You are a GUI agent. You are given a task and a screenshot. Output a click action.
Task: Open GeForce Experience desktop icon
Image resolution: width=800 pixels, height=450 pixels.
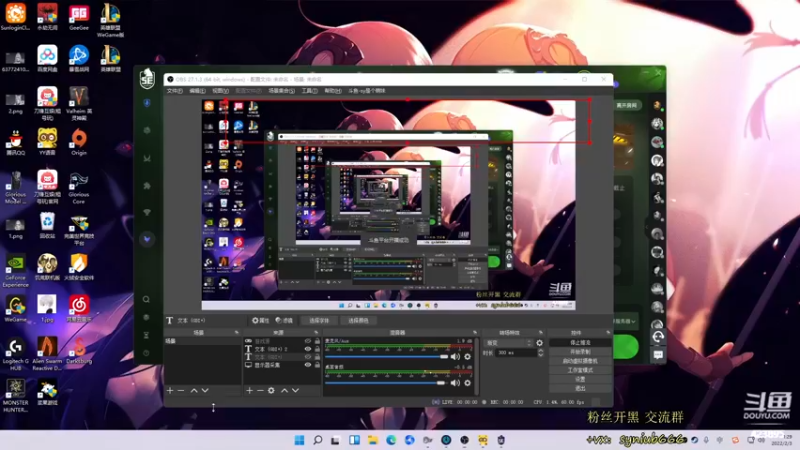pos(16,271)
